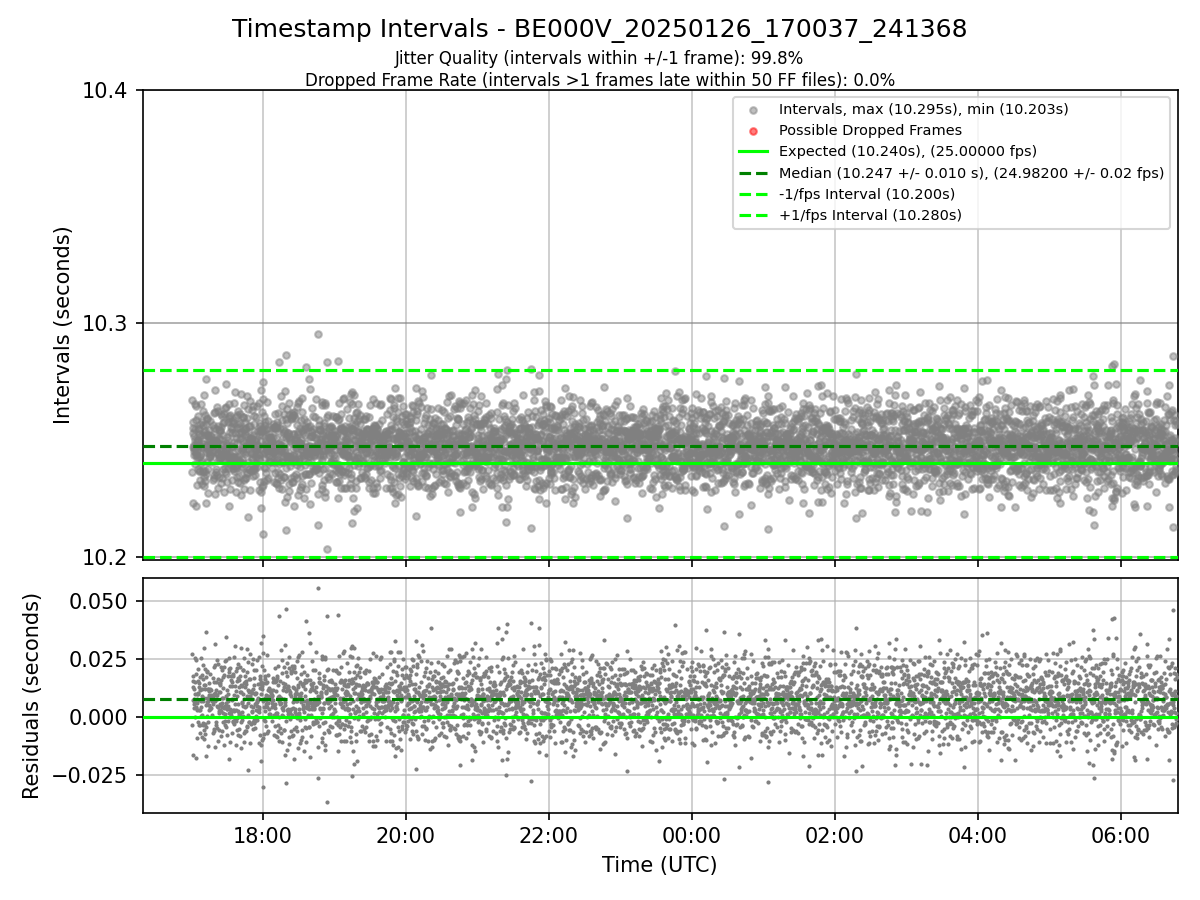Click the 00:00 time tick label

[692, 835]
